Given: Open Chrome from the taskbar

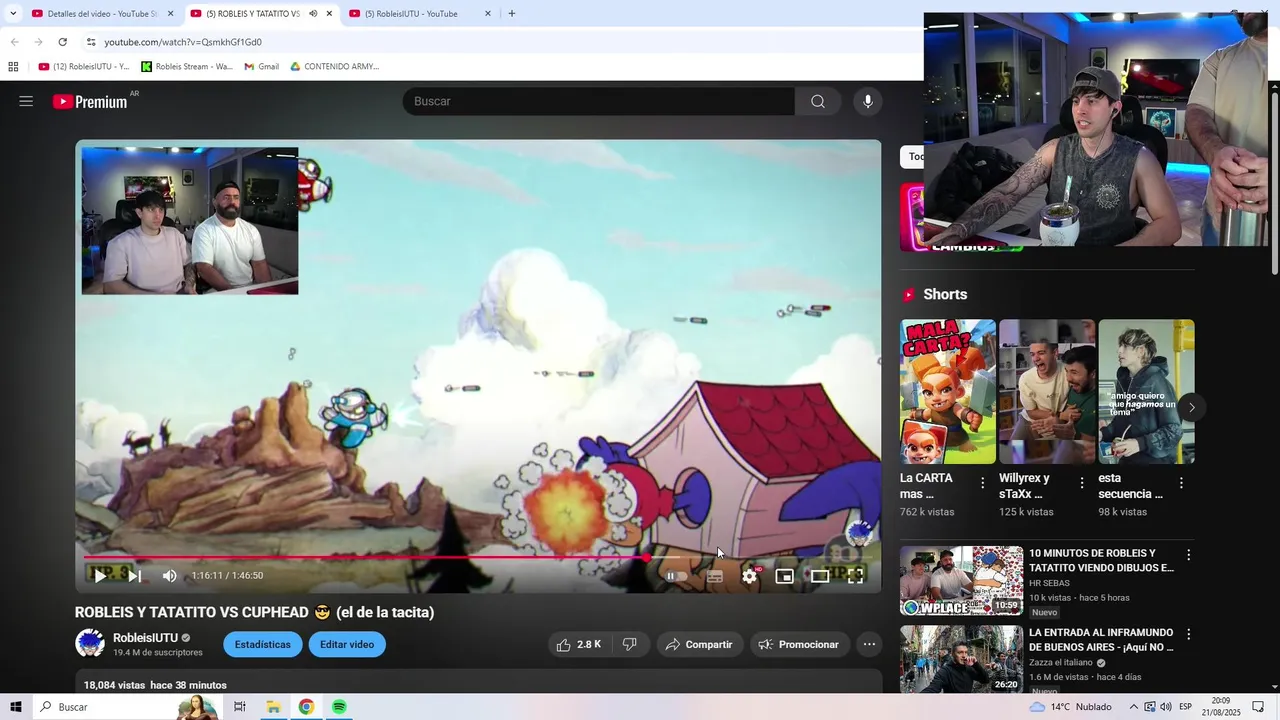Looking at the screenshot, I should click(x=306, y=707).
